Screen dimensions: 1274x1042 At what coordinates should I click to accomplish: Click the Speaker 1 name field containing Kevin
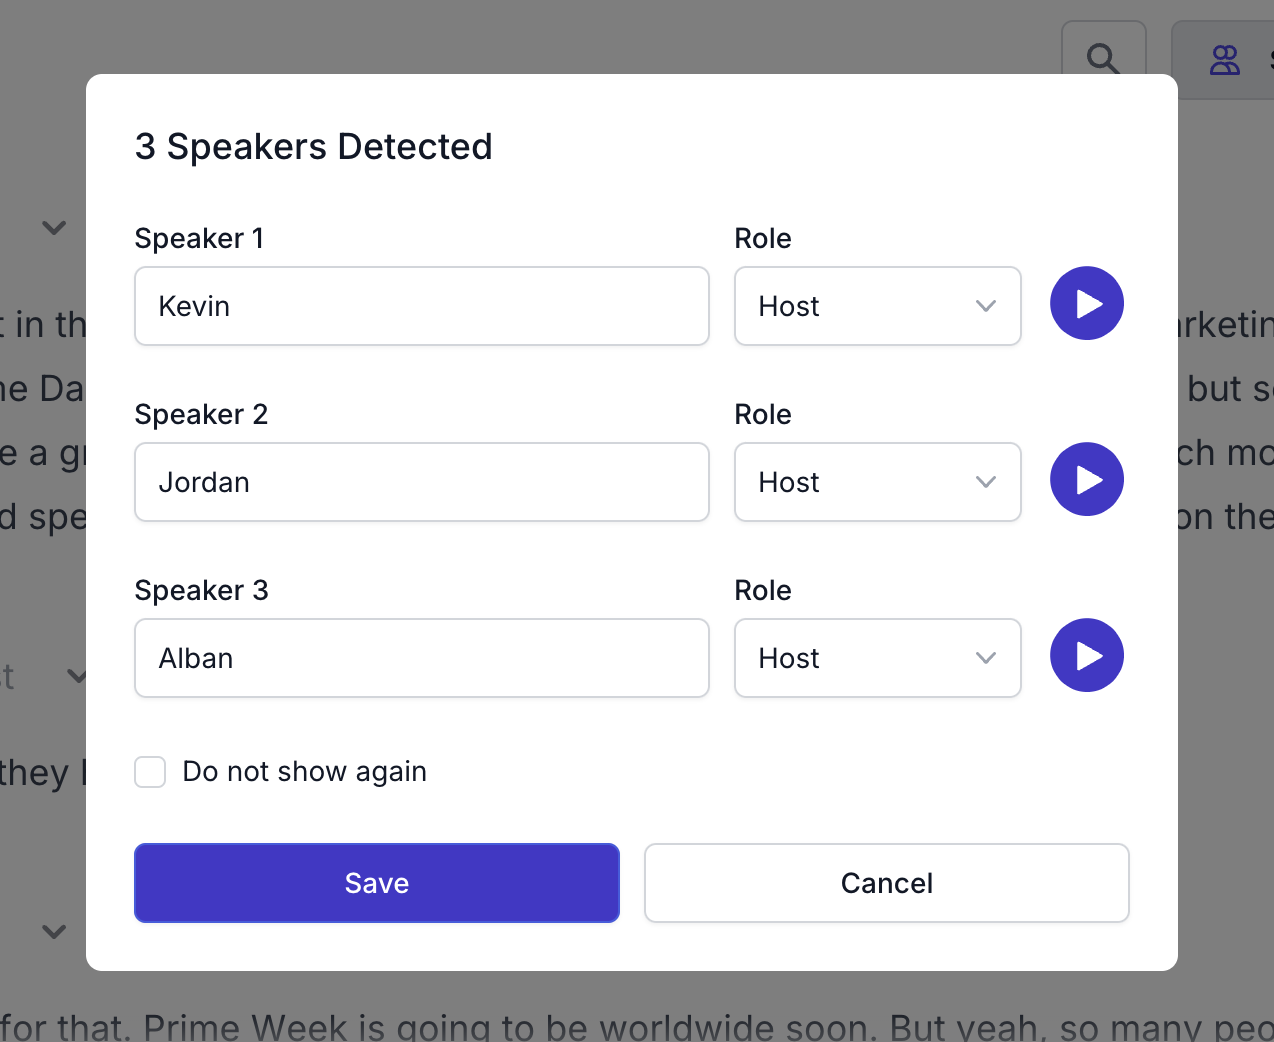pyautogui.click(x=421, y=306)
